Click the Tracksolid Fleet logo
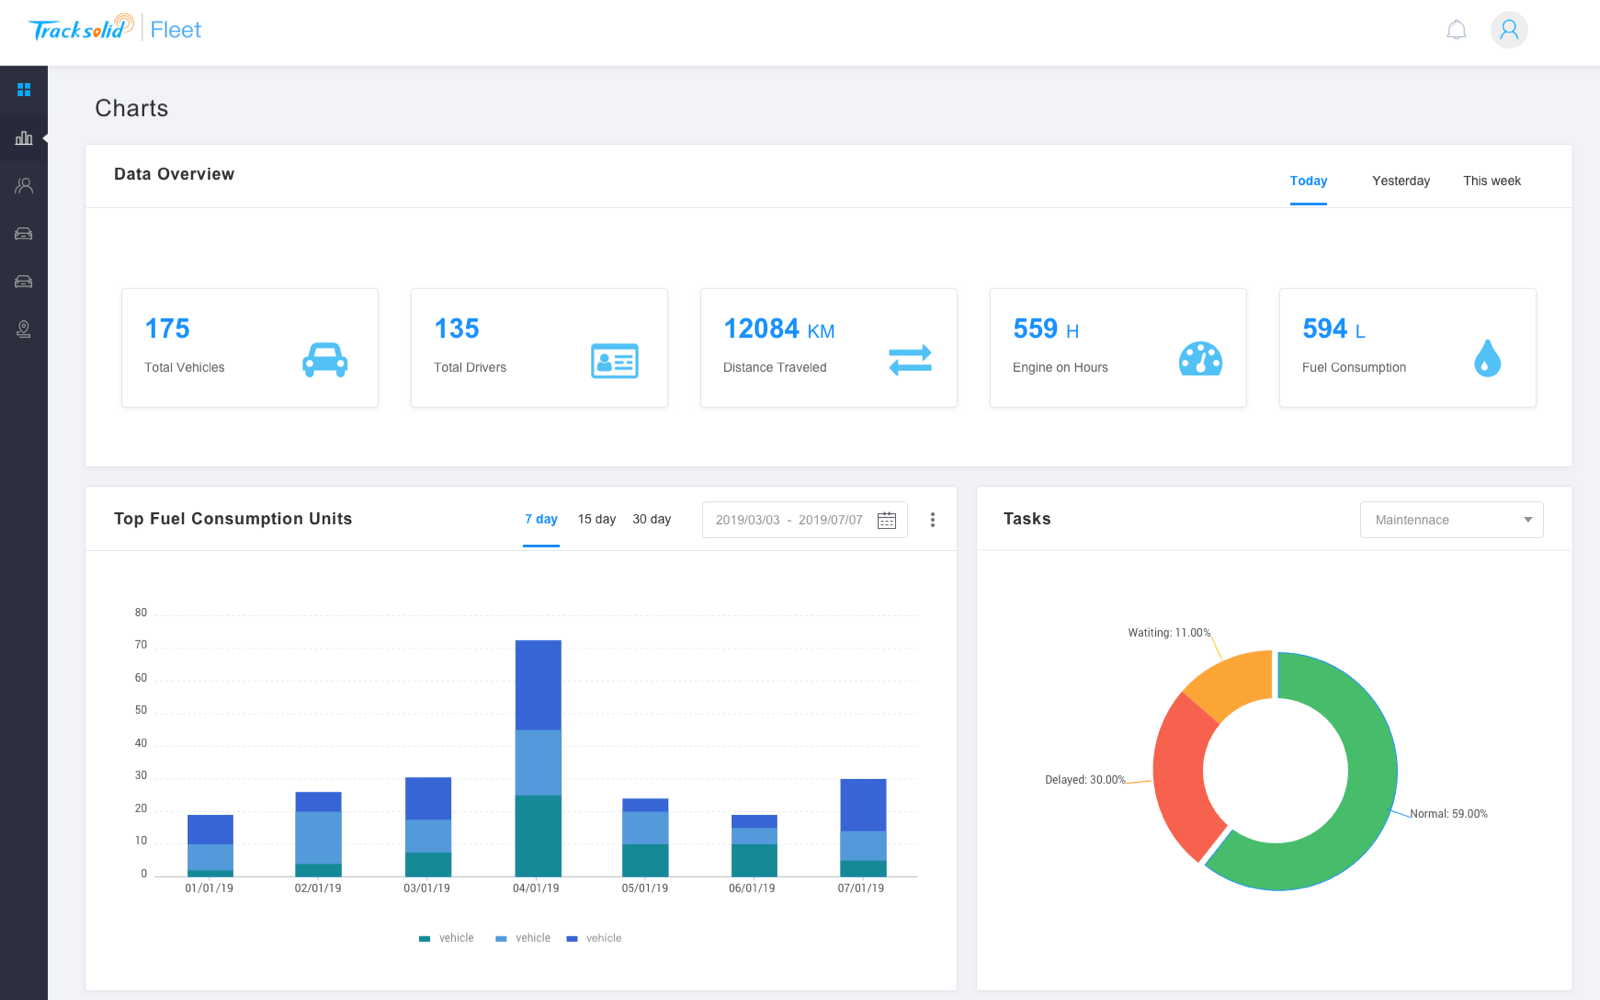Image resolution: width=1600 pixels, height=1000 pixels. (x=115, y=30)
